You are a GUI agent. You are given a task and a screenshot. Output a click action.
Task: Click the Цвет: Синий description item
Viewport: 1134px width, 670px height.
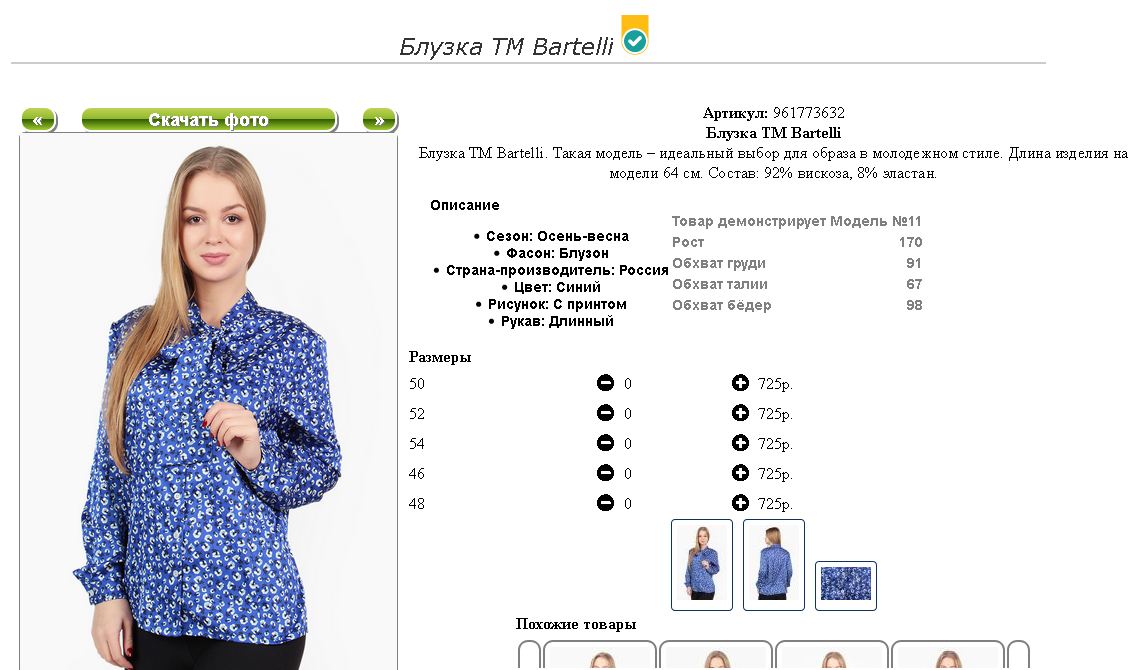[x=557, y=287]
